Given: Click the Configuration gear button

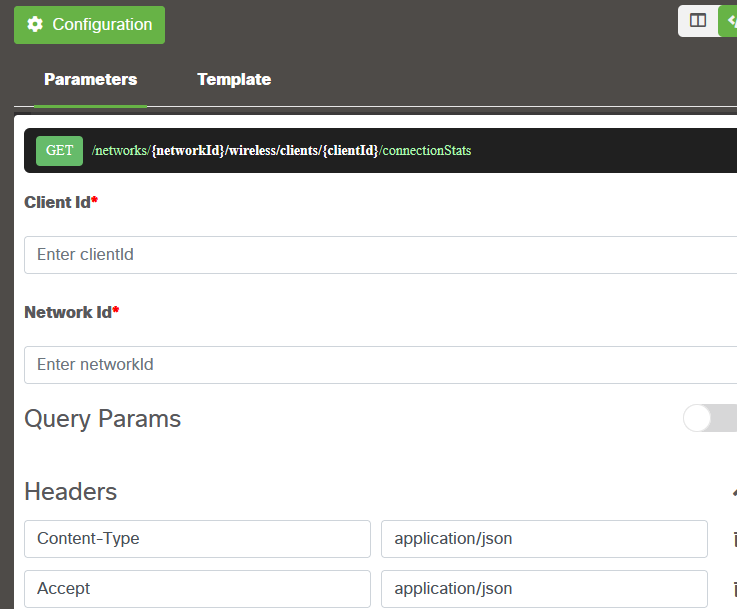Looking at the screenshot, I should (89, 25).
